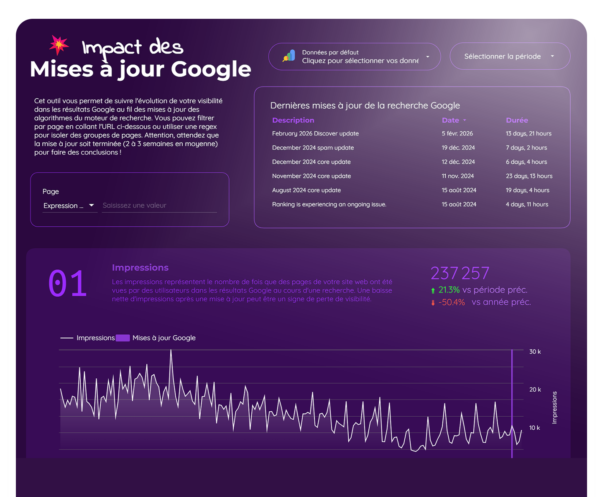
Task: Click '21.3% vs période préc.' value
Action: coord(483,290)
